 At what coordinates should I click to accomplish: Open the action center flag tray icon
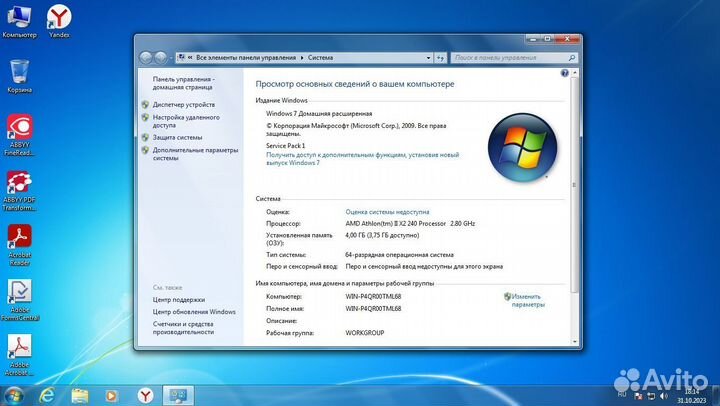click(x=638, y=396)
